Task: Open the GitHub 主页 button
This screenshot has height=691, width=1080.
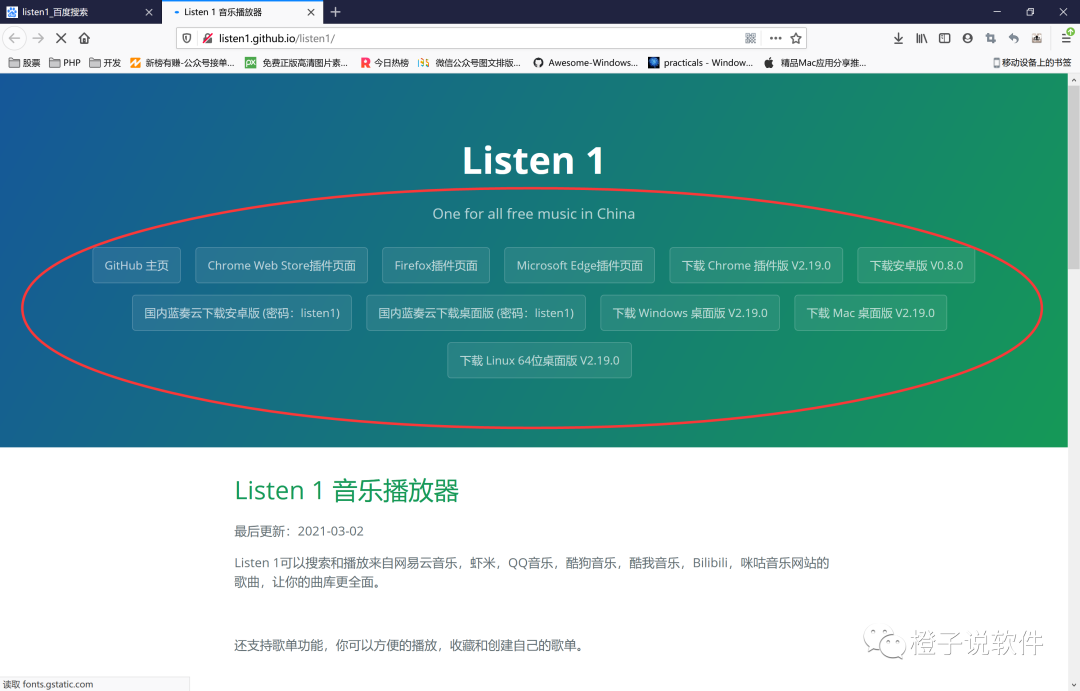Action: 136,265
